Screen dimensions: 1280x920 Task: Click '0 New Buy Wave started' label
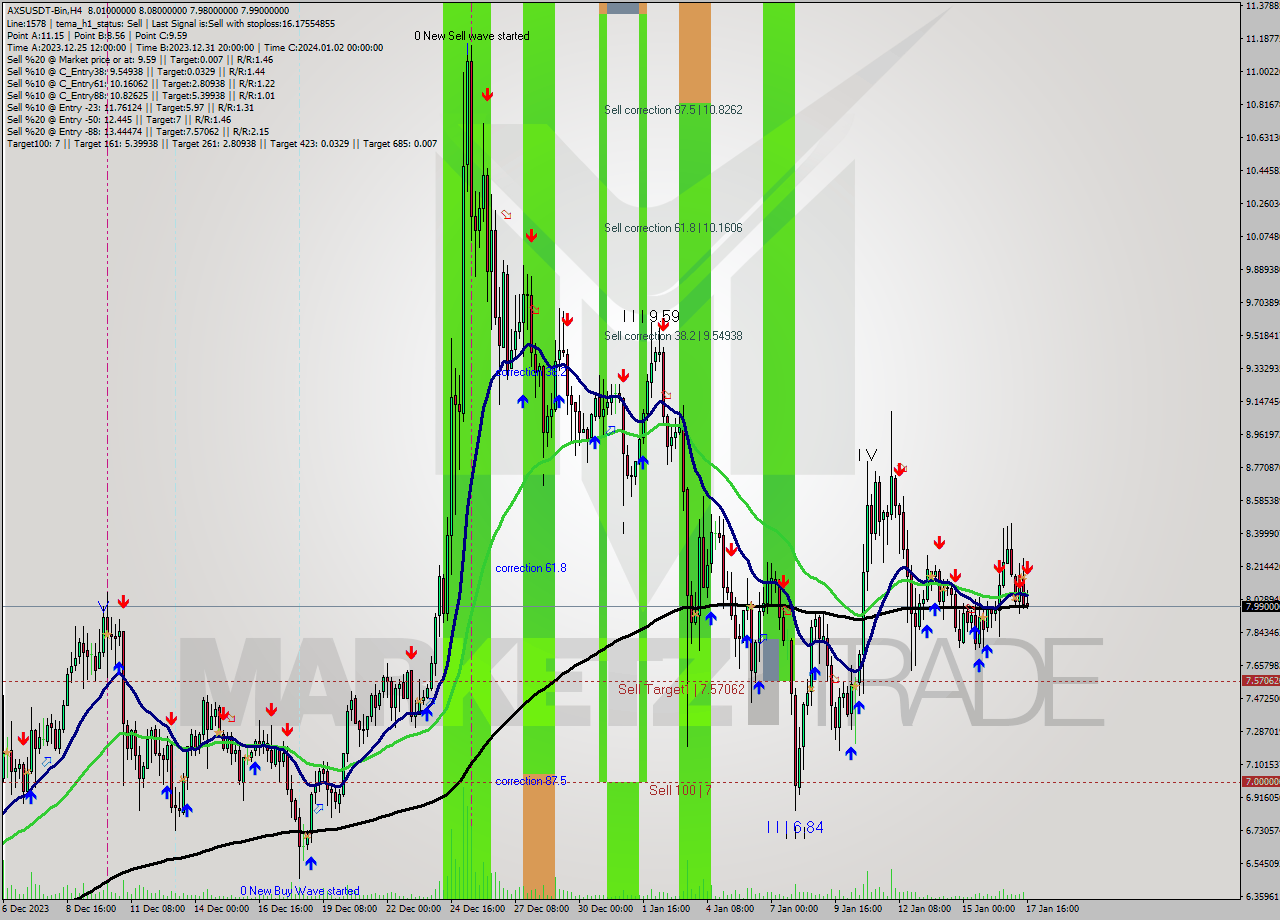[x=299, y=891]
